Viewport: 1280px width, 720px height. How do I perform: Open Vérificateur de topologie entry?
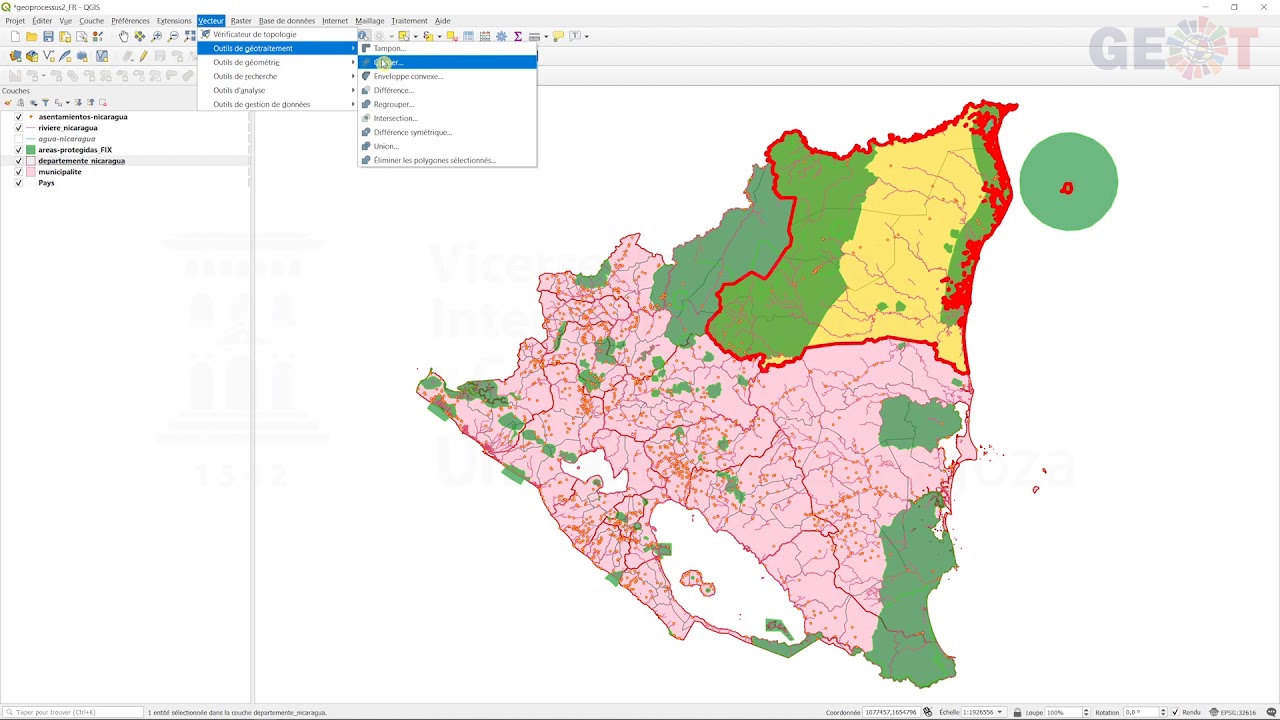click(277, 34)
